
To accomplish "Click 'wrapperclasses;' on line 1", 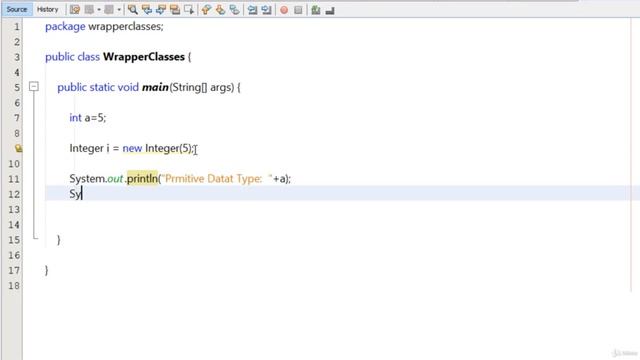I will click(126, 27).
